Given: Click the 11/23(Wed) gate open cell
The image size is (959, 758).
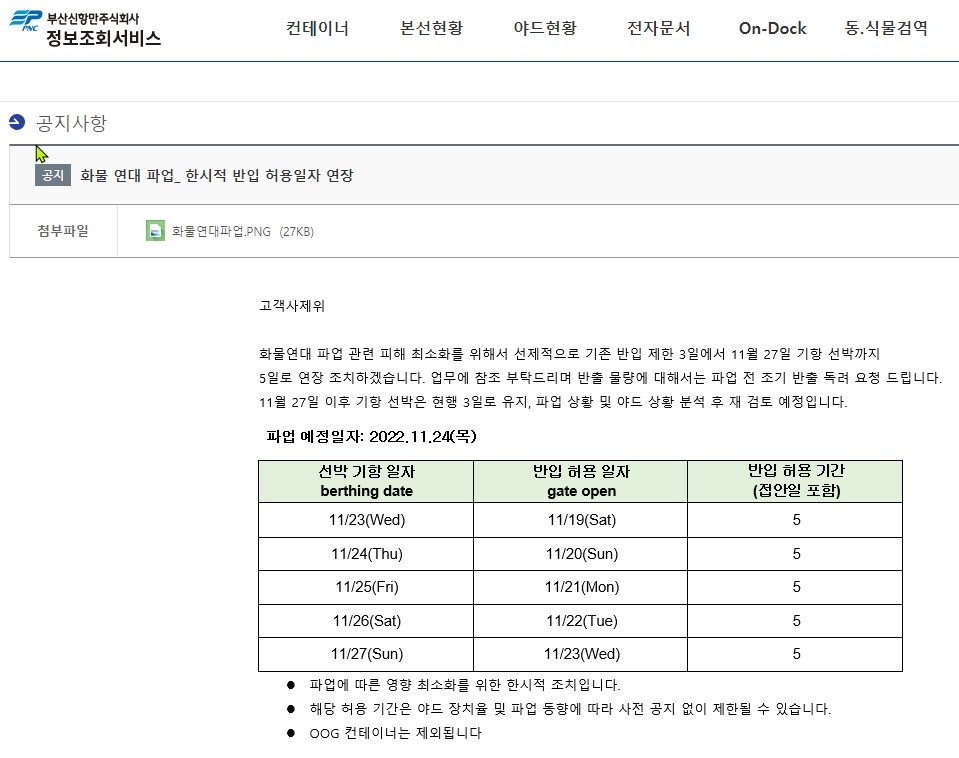Looking at the screenshot, I should (581, 654).
